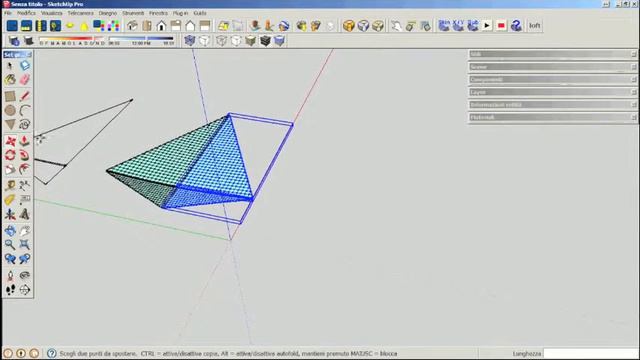Select the 3D Text tool
Viewport: 640px width, 360px height.
point(24,214)
